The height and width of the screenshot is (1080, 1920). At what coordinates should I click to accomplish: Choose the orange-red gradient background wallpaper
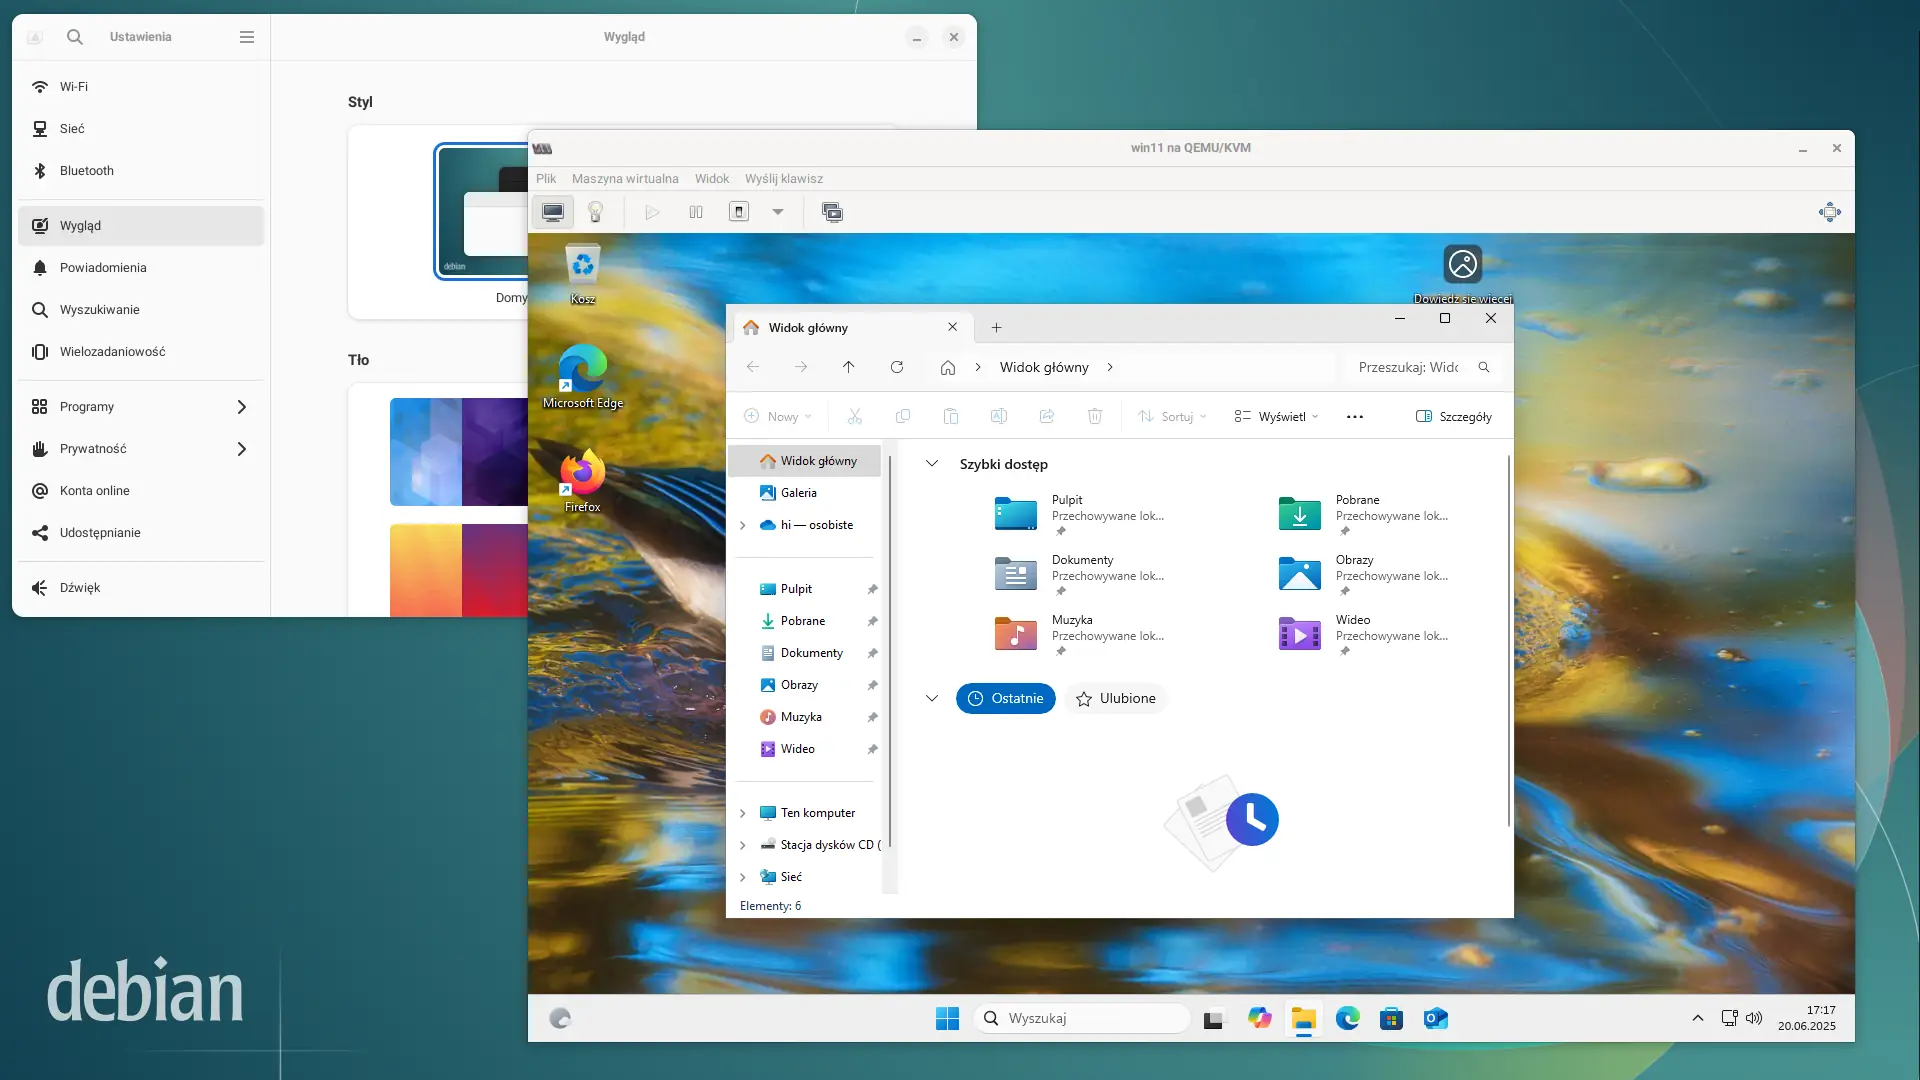pyautogui.click(x=459, y=570)
